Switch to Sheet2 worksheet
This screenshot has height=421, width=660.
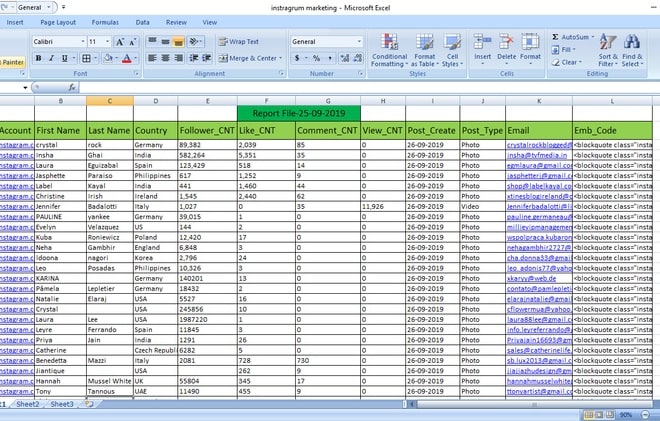[x=28, y=404]
